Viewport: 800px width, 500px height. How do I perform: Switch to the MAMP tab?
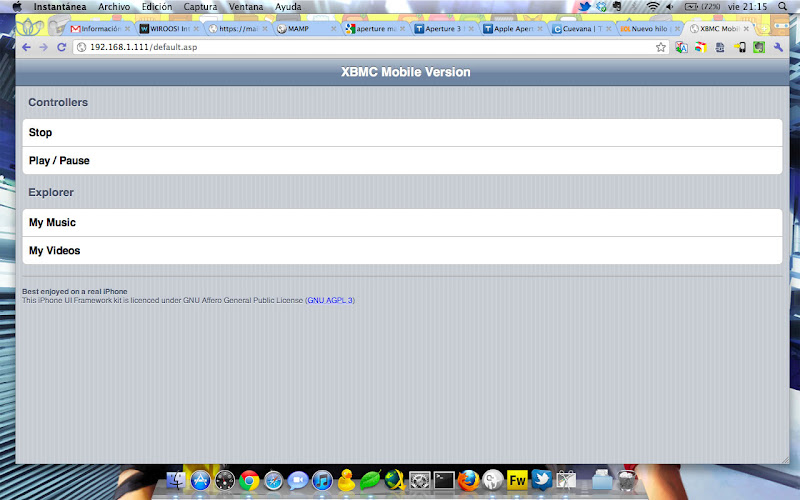tap(306, 29)
